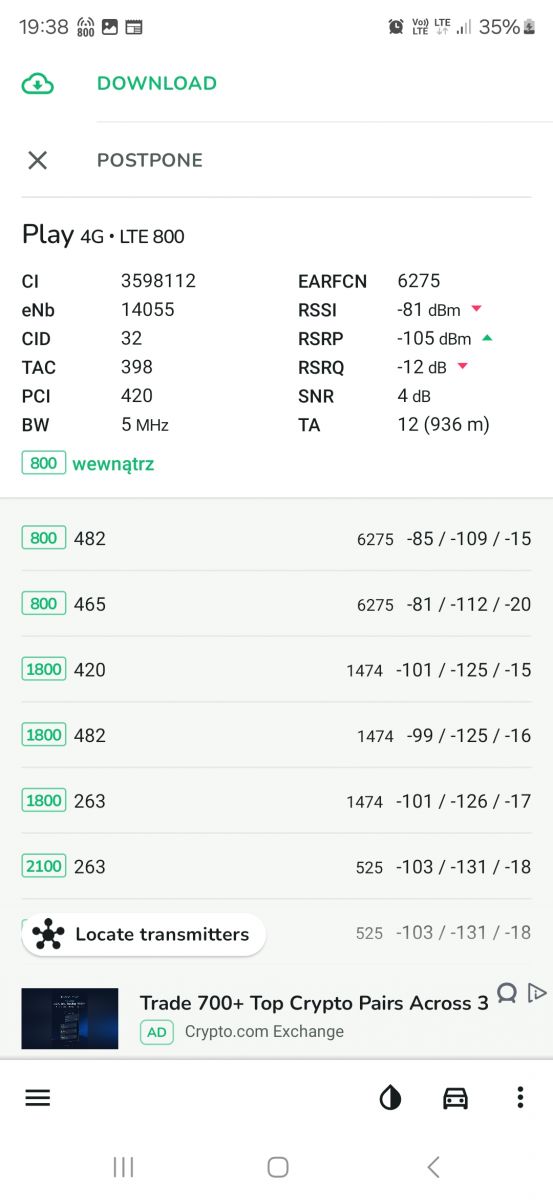Tap the cloud download icon
This screenshot has width=553, height=1200.
37,84
